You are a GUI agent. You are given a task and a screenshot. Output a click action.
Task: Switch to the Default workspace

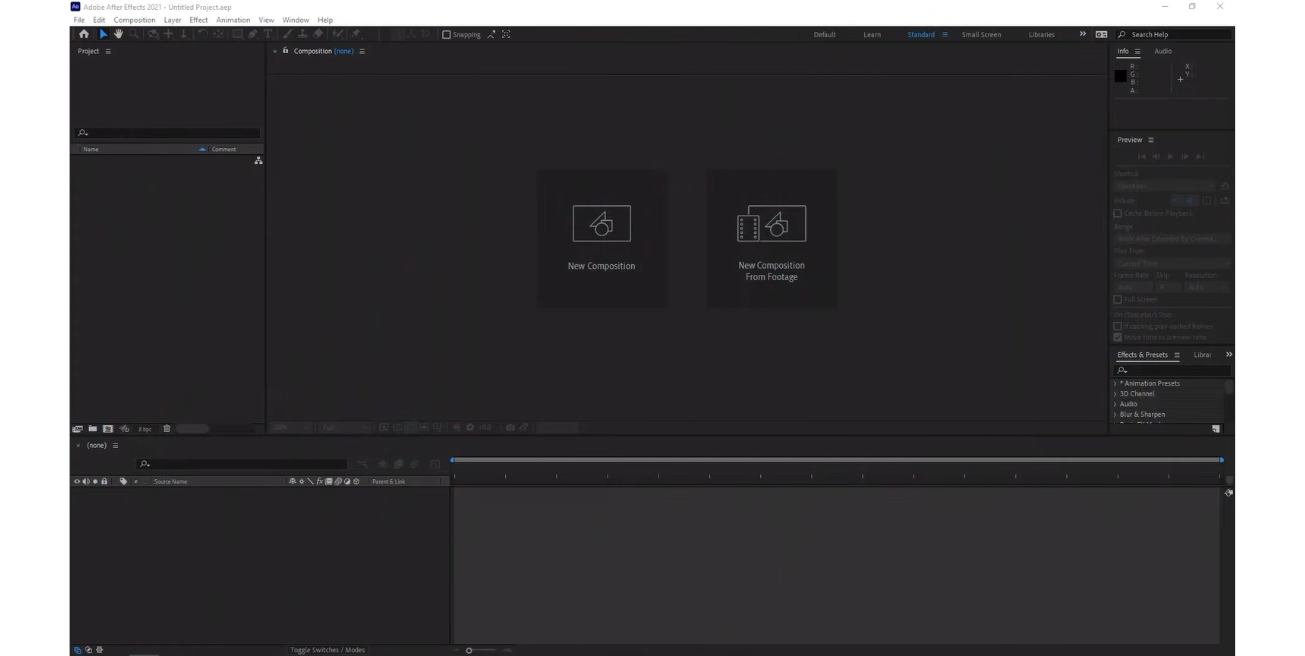(825, 35)
